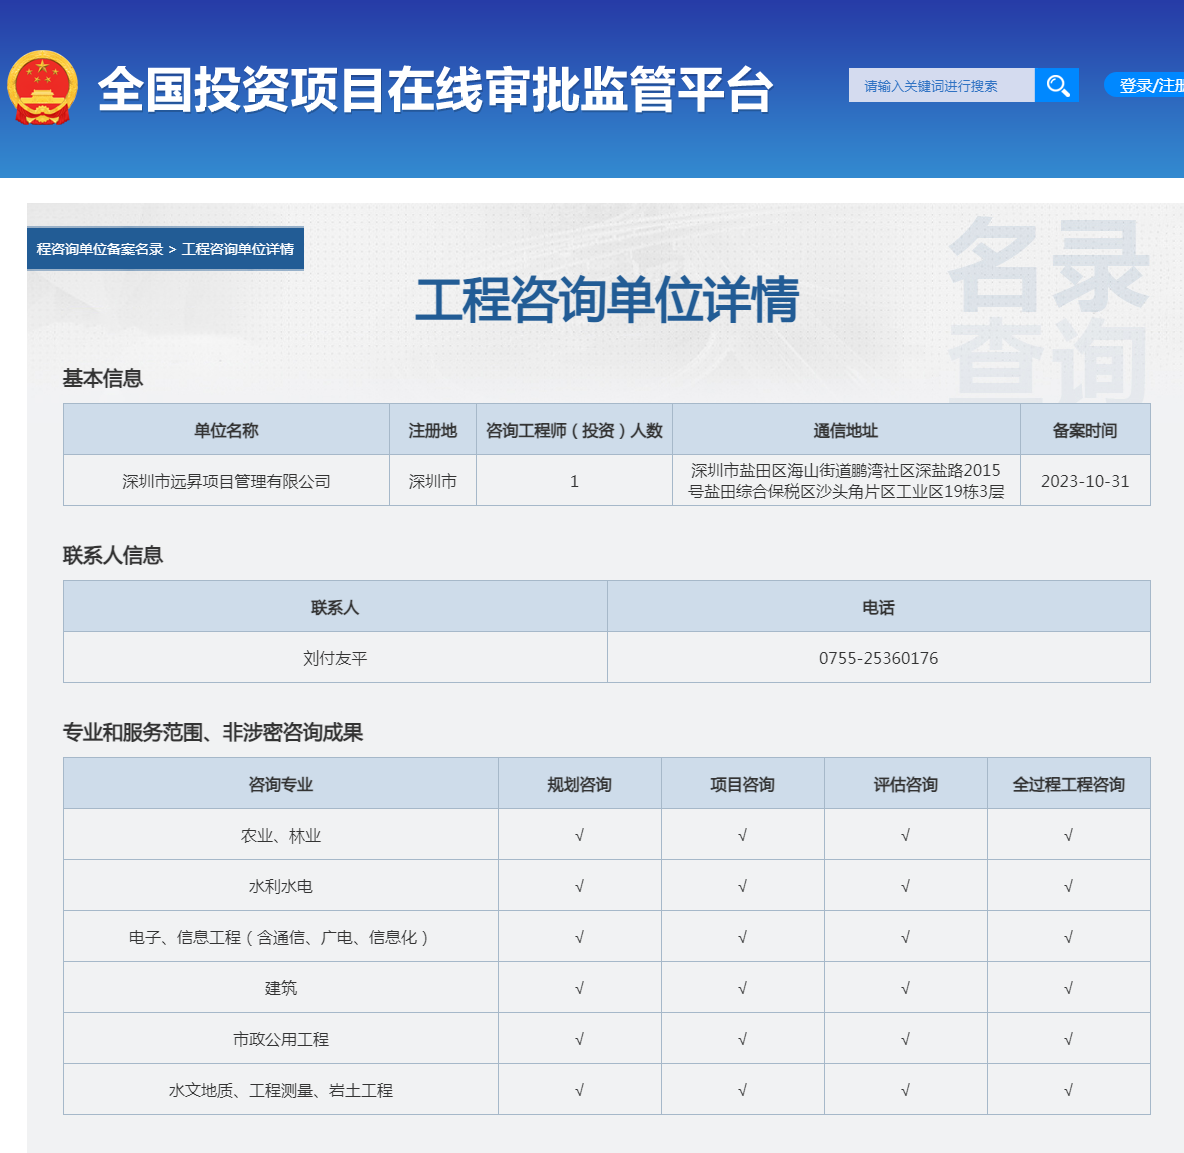The width and height of the screenshot is (1184, 1153).
Task: Click the 备案时间 column header
Action: pyautogui.click(x=1085, y=430)
